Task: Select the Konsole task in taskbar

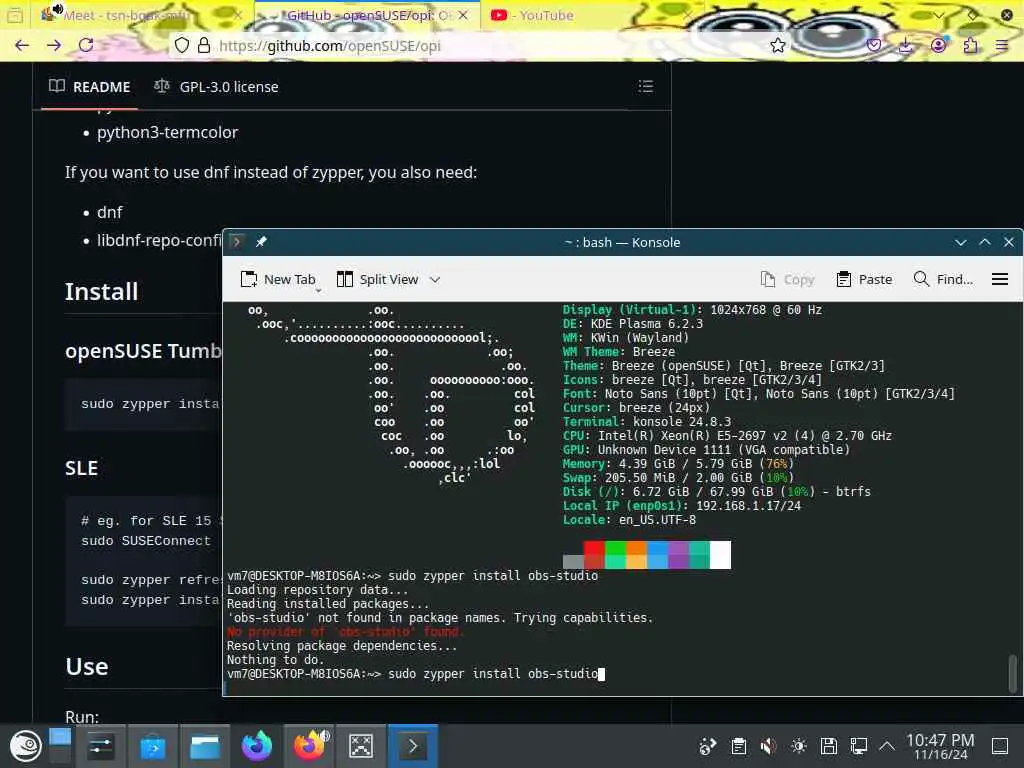Action: pos(413,746)
